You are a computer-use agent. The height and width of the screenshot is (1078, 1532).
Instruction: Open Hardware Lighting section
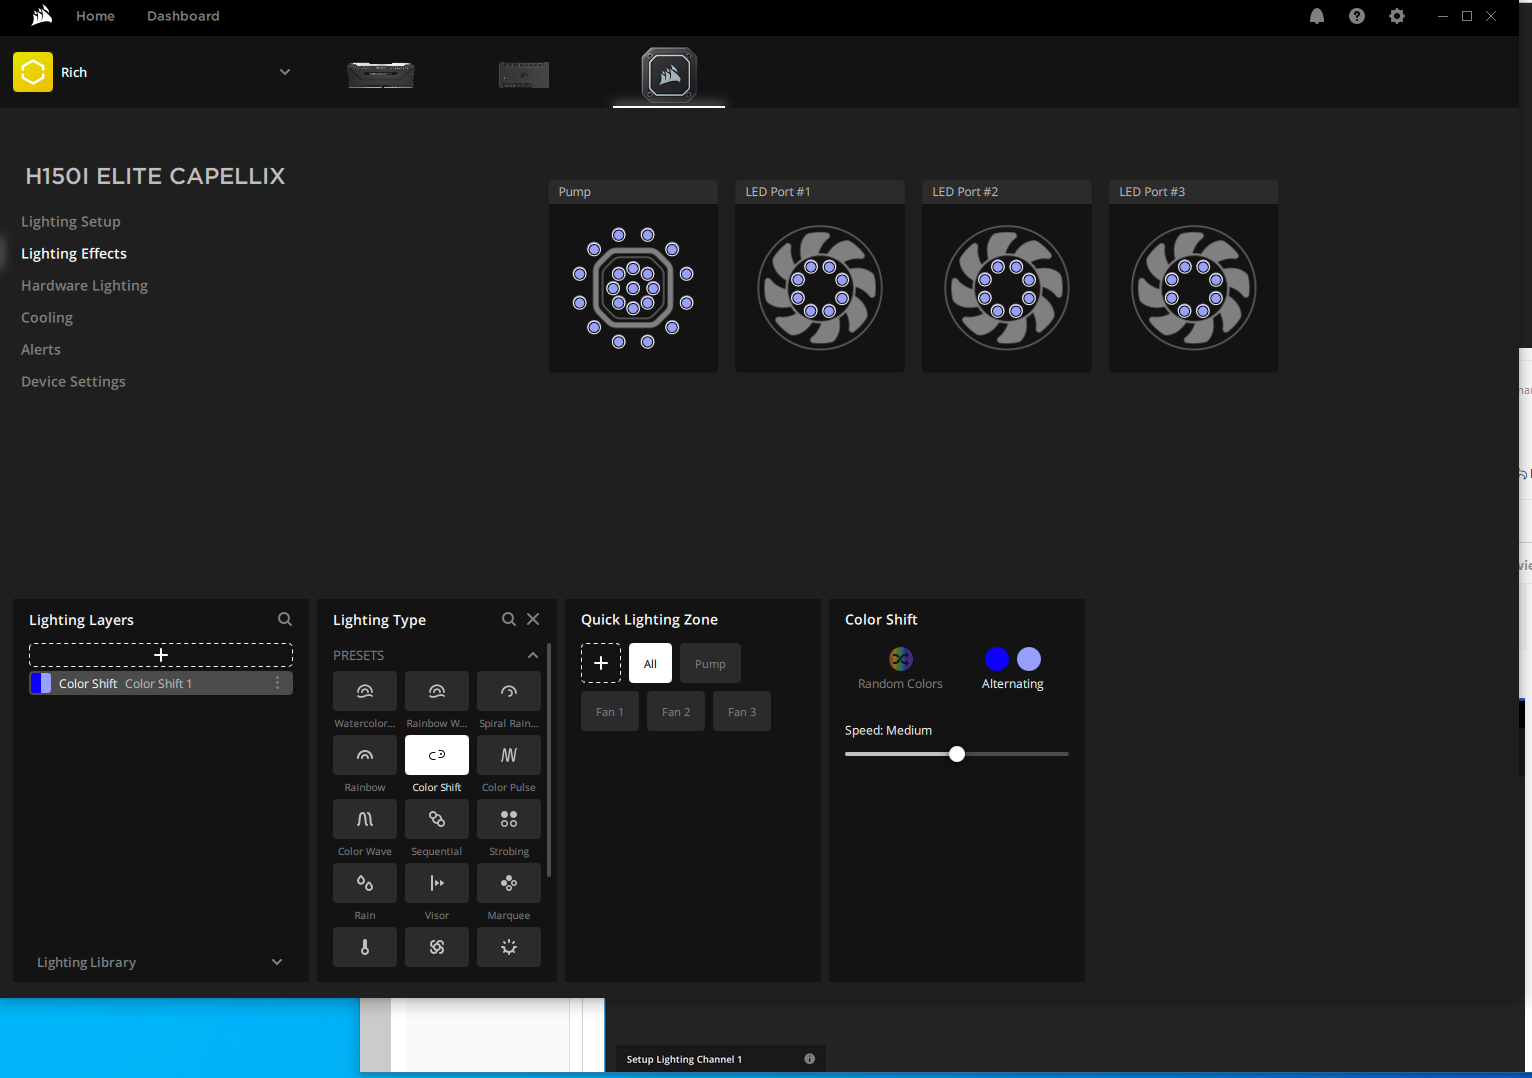(84, 286)
